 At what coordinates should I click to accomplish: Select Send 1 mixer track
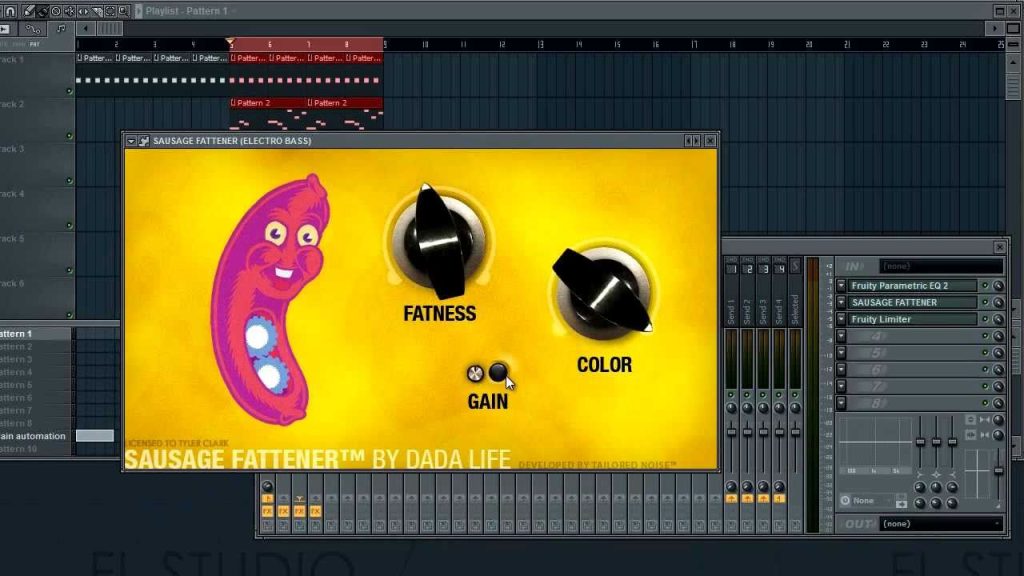[x=731, y=293]
